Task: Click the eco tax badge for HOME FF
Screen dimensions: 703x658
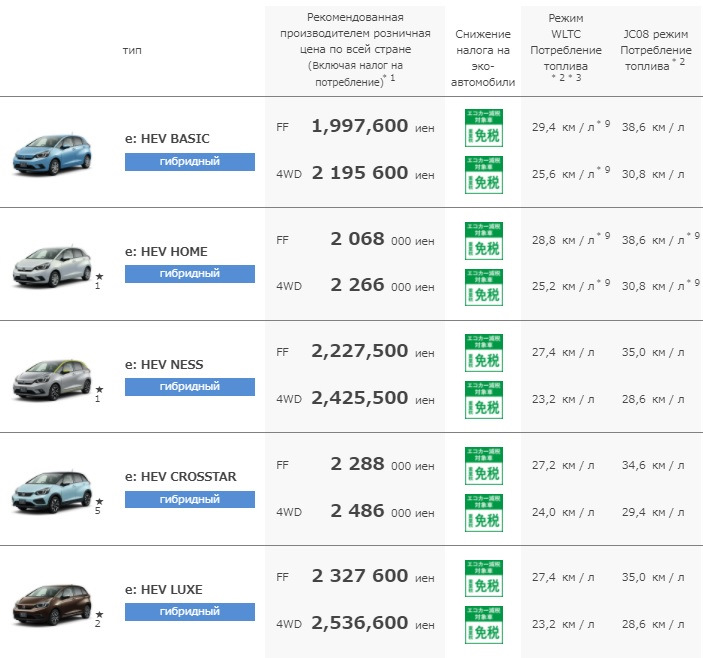Action: click(486, 240)
